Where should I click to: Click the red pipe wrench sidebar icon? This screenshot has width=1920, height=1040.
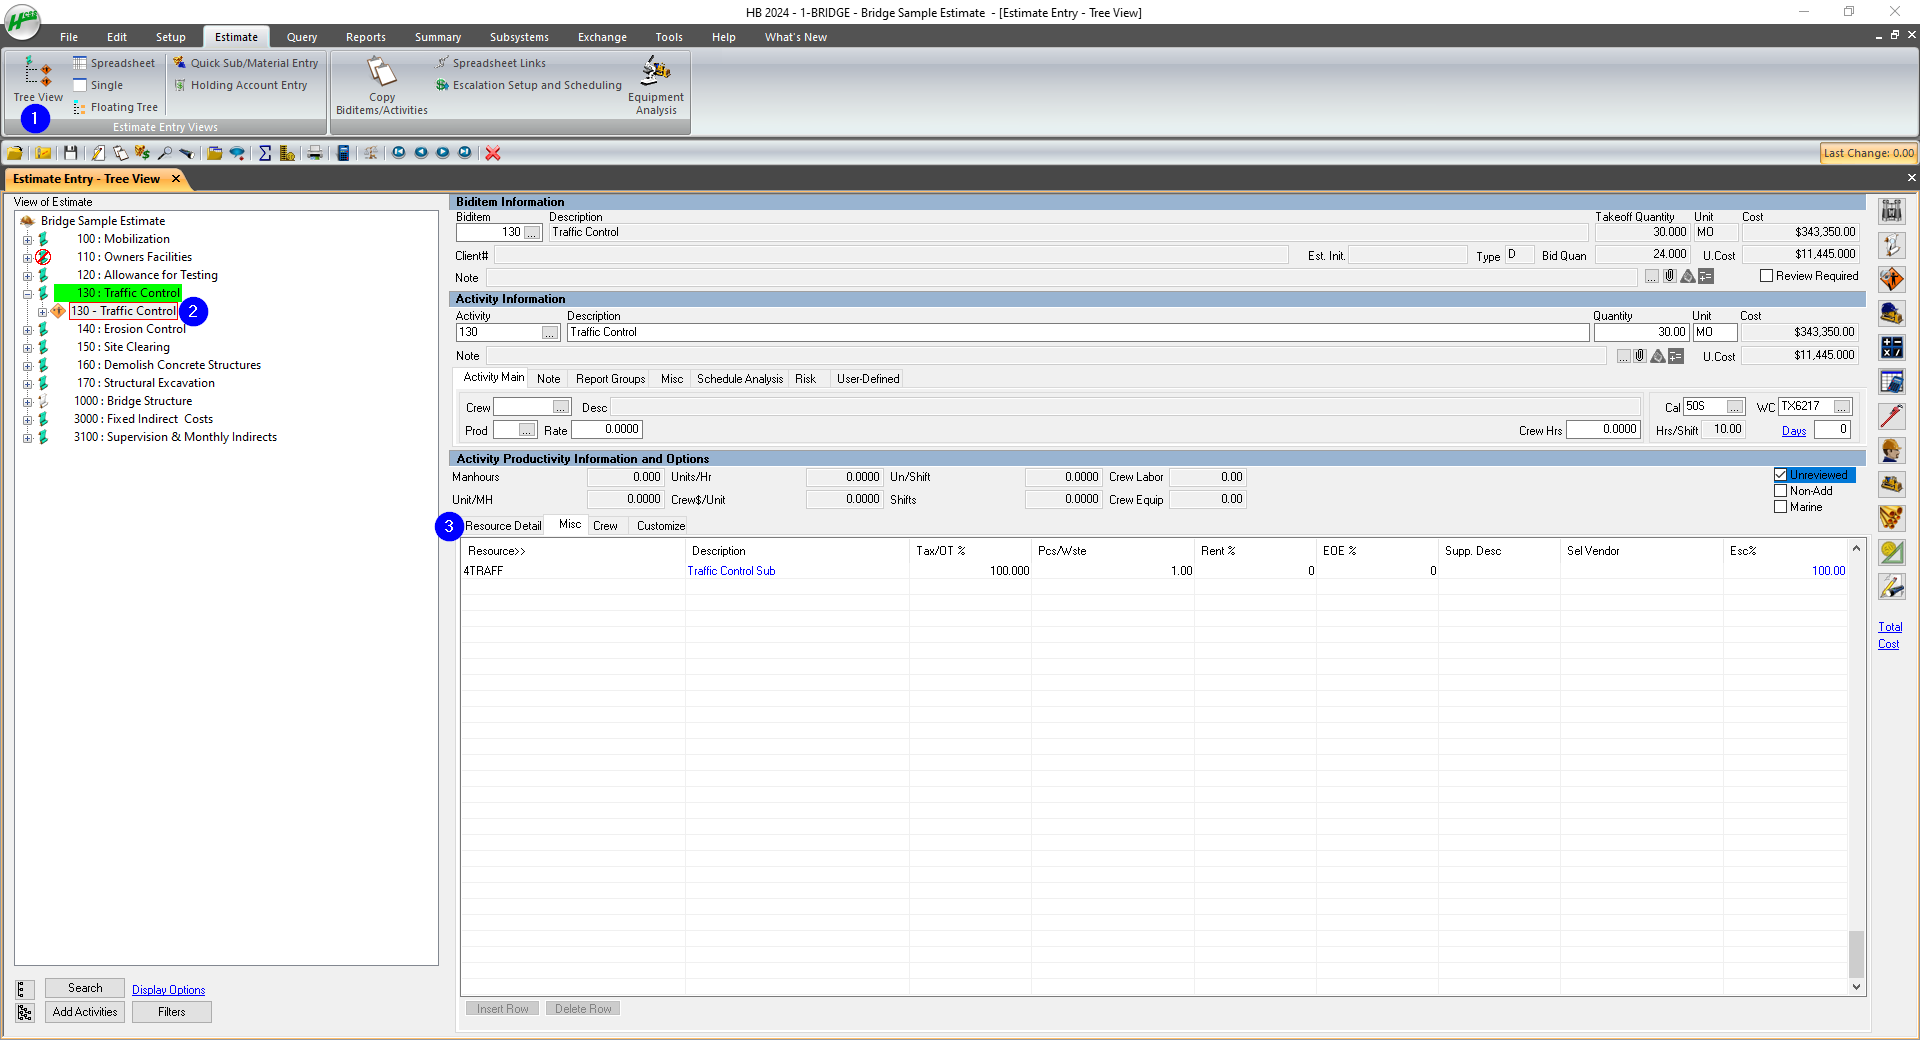pos(1891,416)
